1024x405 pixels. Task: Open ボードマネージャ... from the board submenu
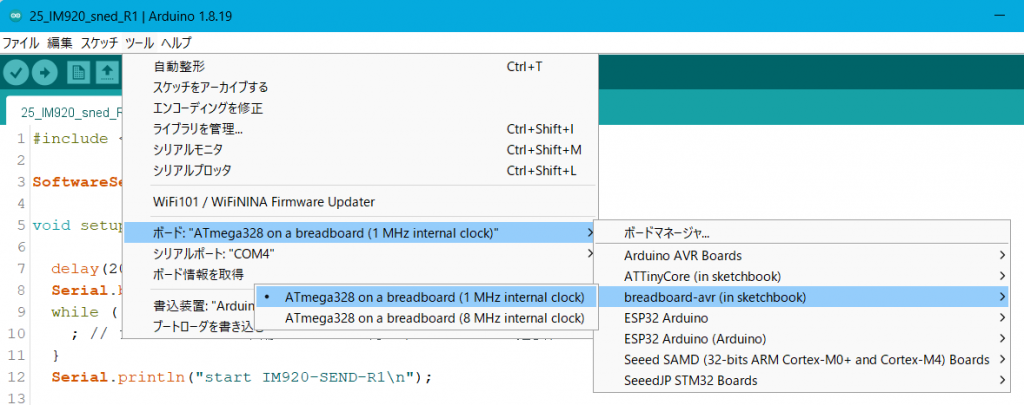[666, 232]
